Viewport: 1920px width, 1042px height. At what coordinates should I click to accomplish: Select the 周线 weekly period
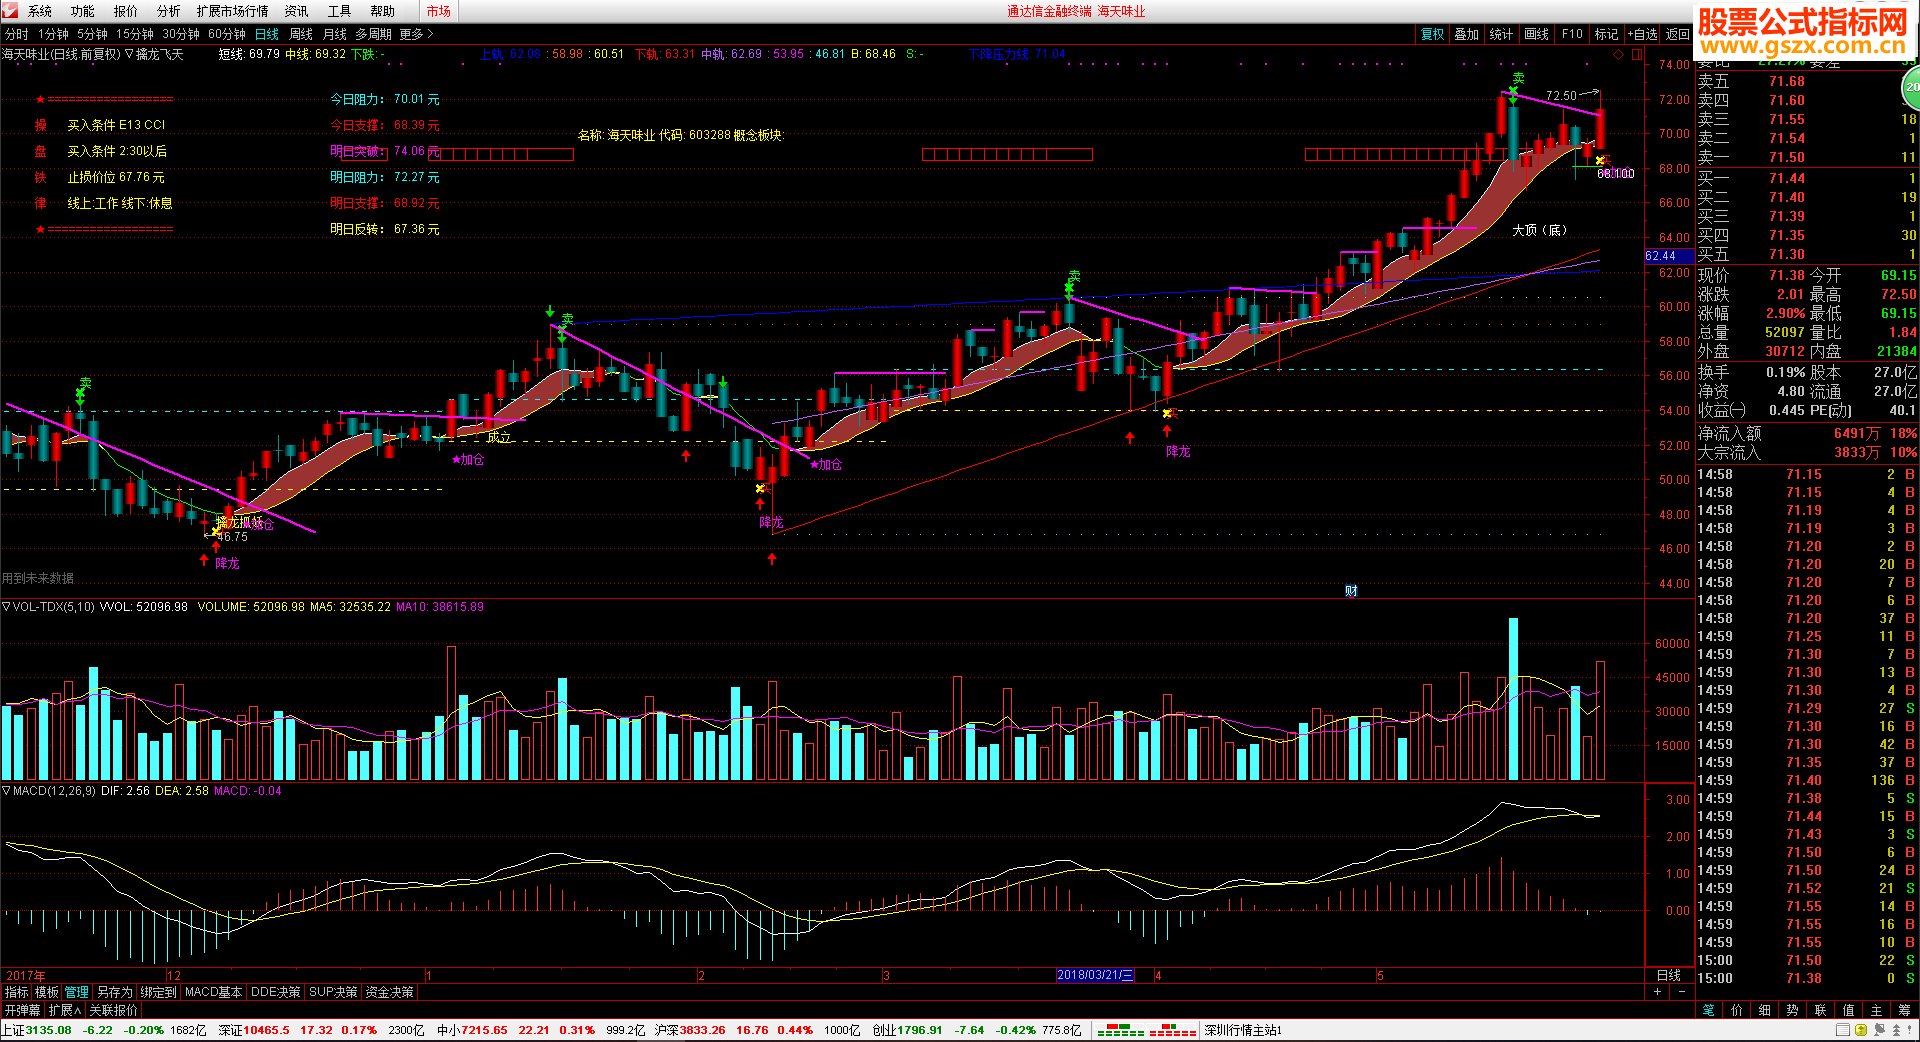point(301,34)
